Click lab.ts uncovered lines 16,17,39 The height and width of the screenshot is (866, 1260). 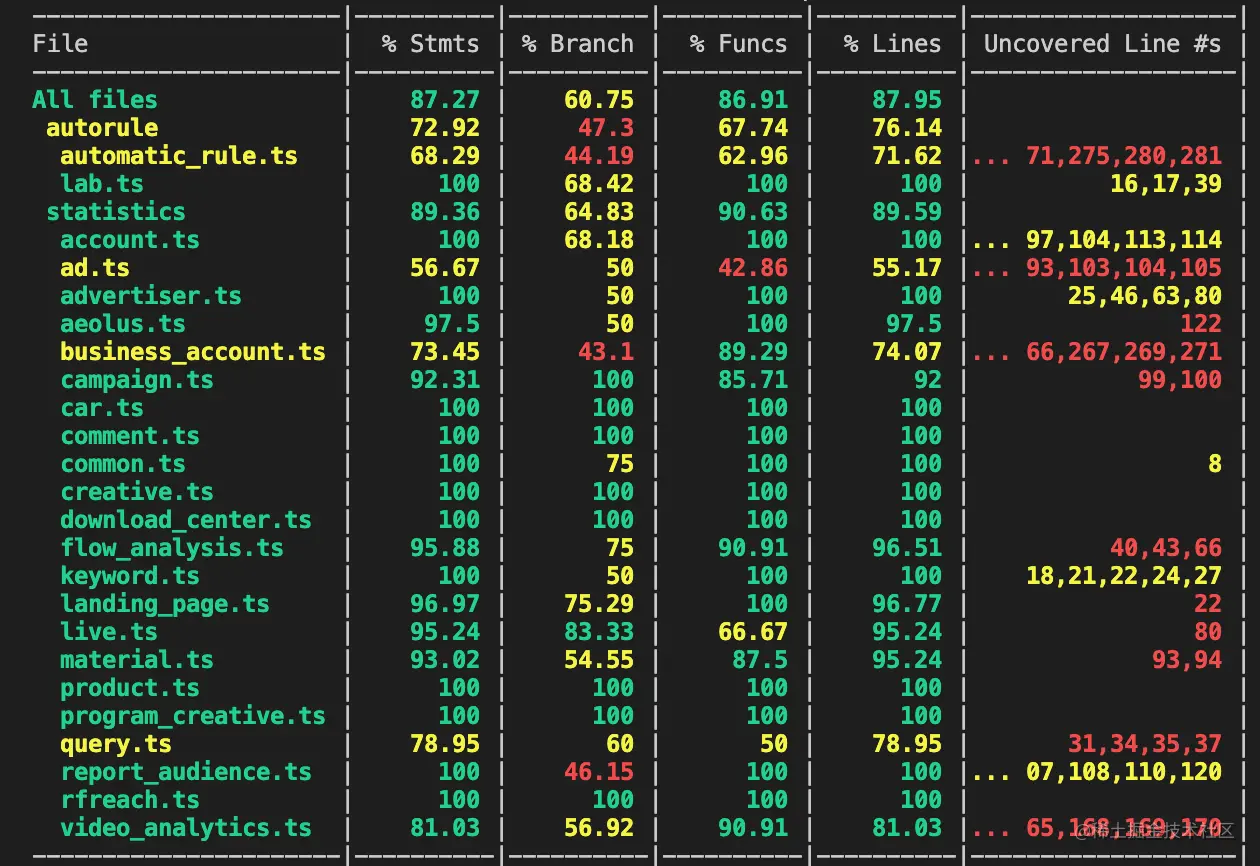tap(1166, 184)
